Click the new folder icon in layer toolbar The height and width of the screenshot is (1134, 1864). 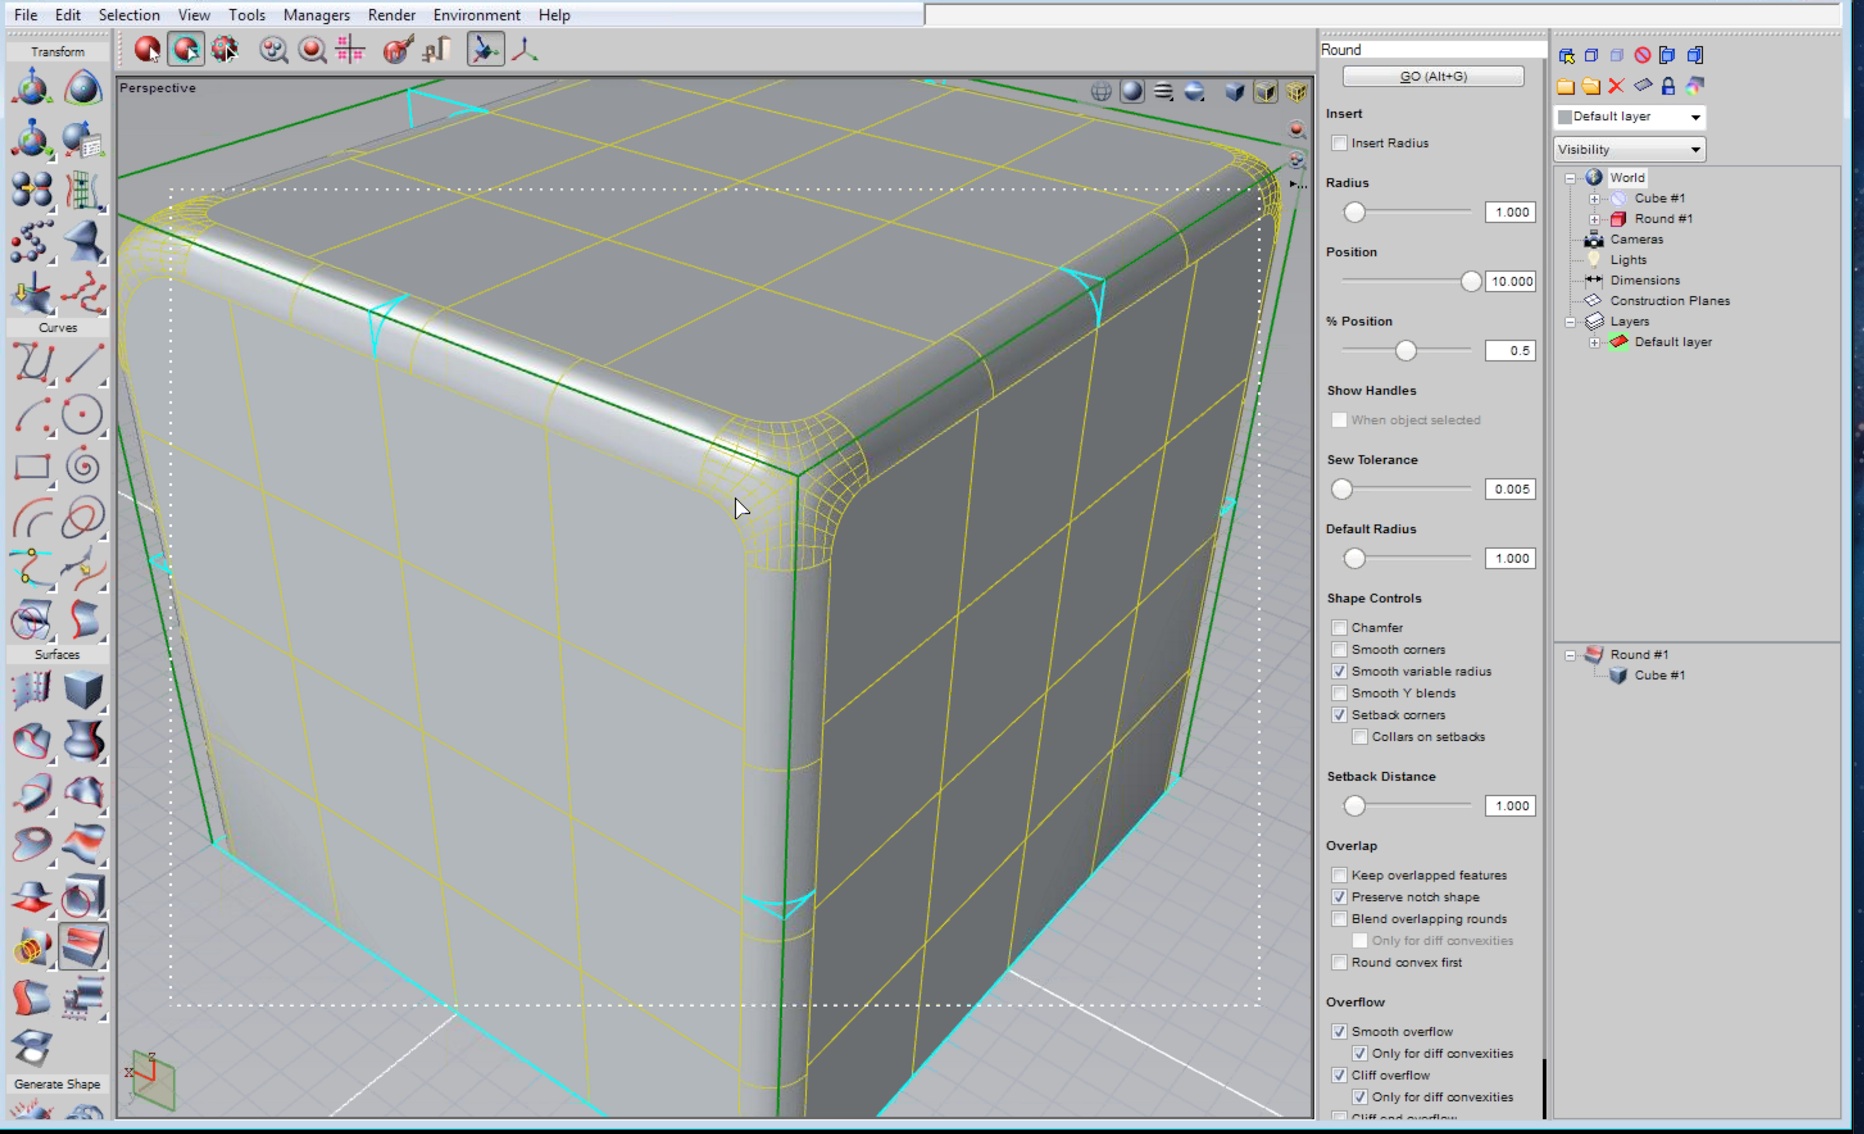point(1565,86)
